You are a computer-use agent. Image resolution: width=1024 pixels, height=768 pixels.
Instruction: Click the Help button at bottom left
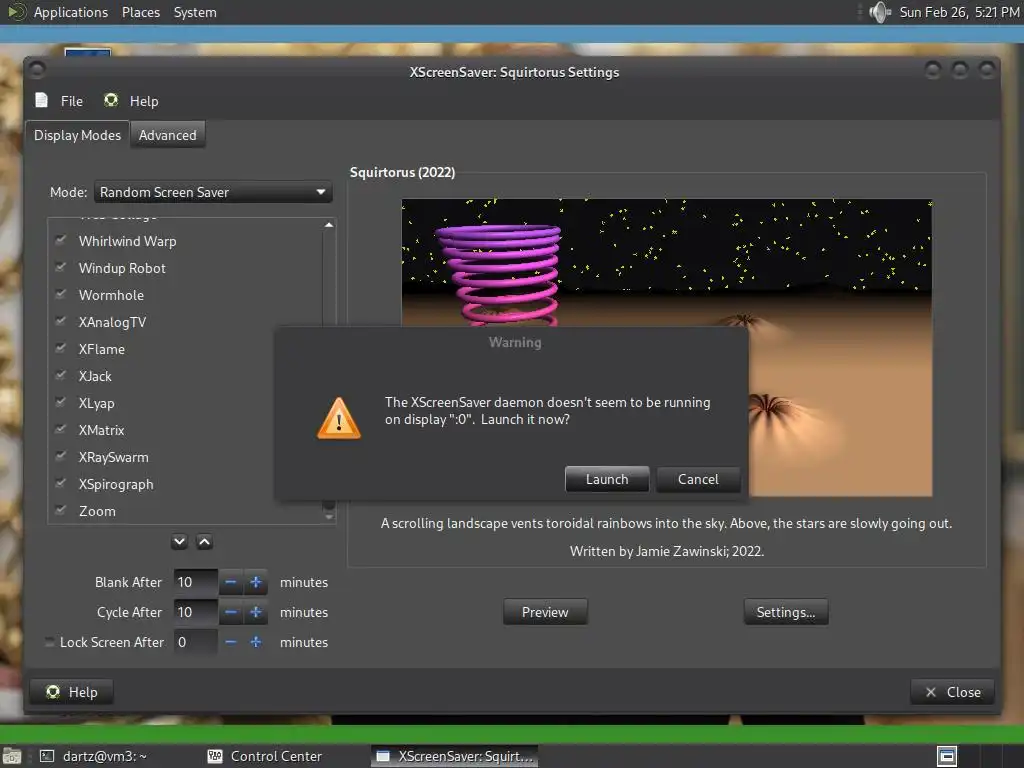pyautogui.click(x=72, y=692)
